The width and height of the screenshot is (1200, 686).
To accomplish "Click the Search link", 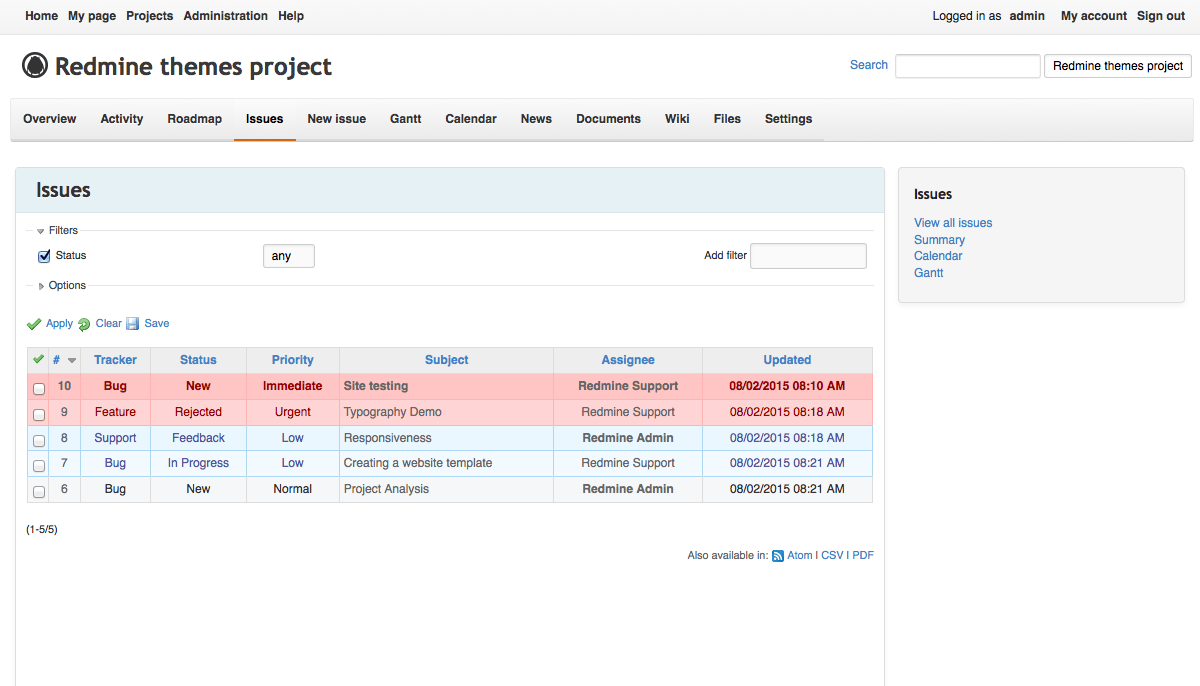I will pos(869,65).
